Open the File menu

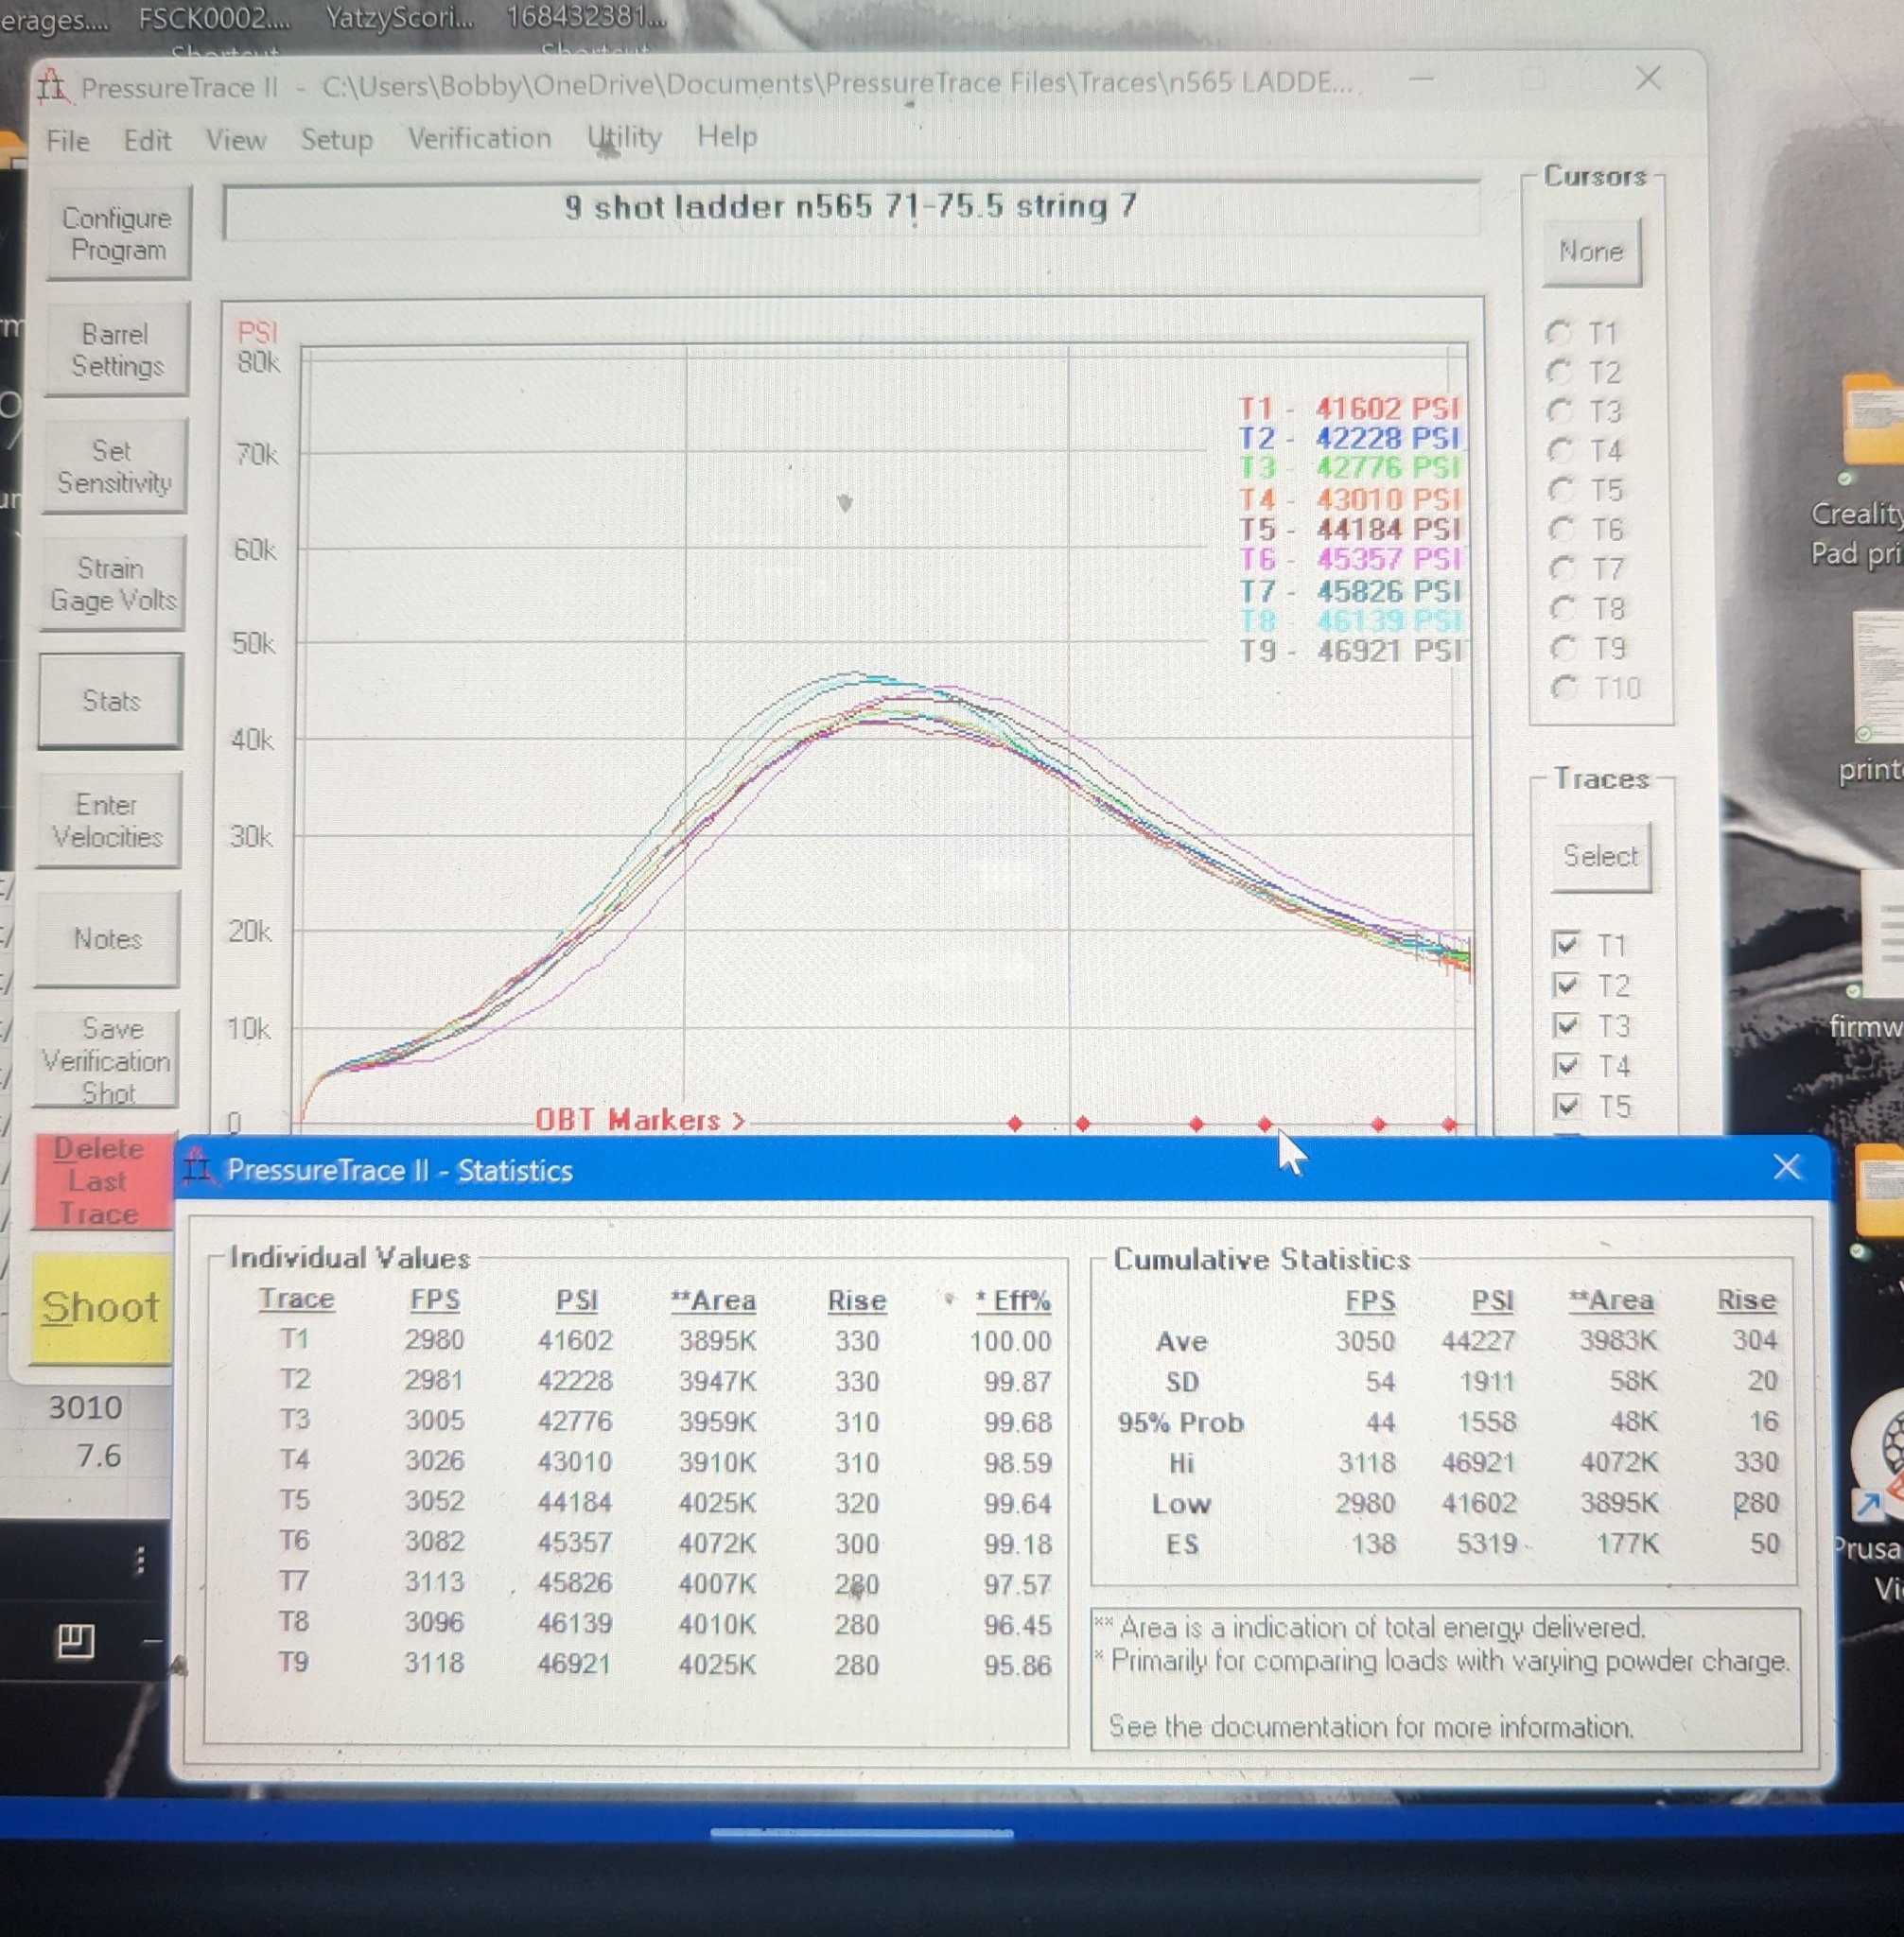[67, 140]
